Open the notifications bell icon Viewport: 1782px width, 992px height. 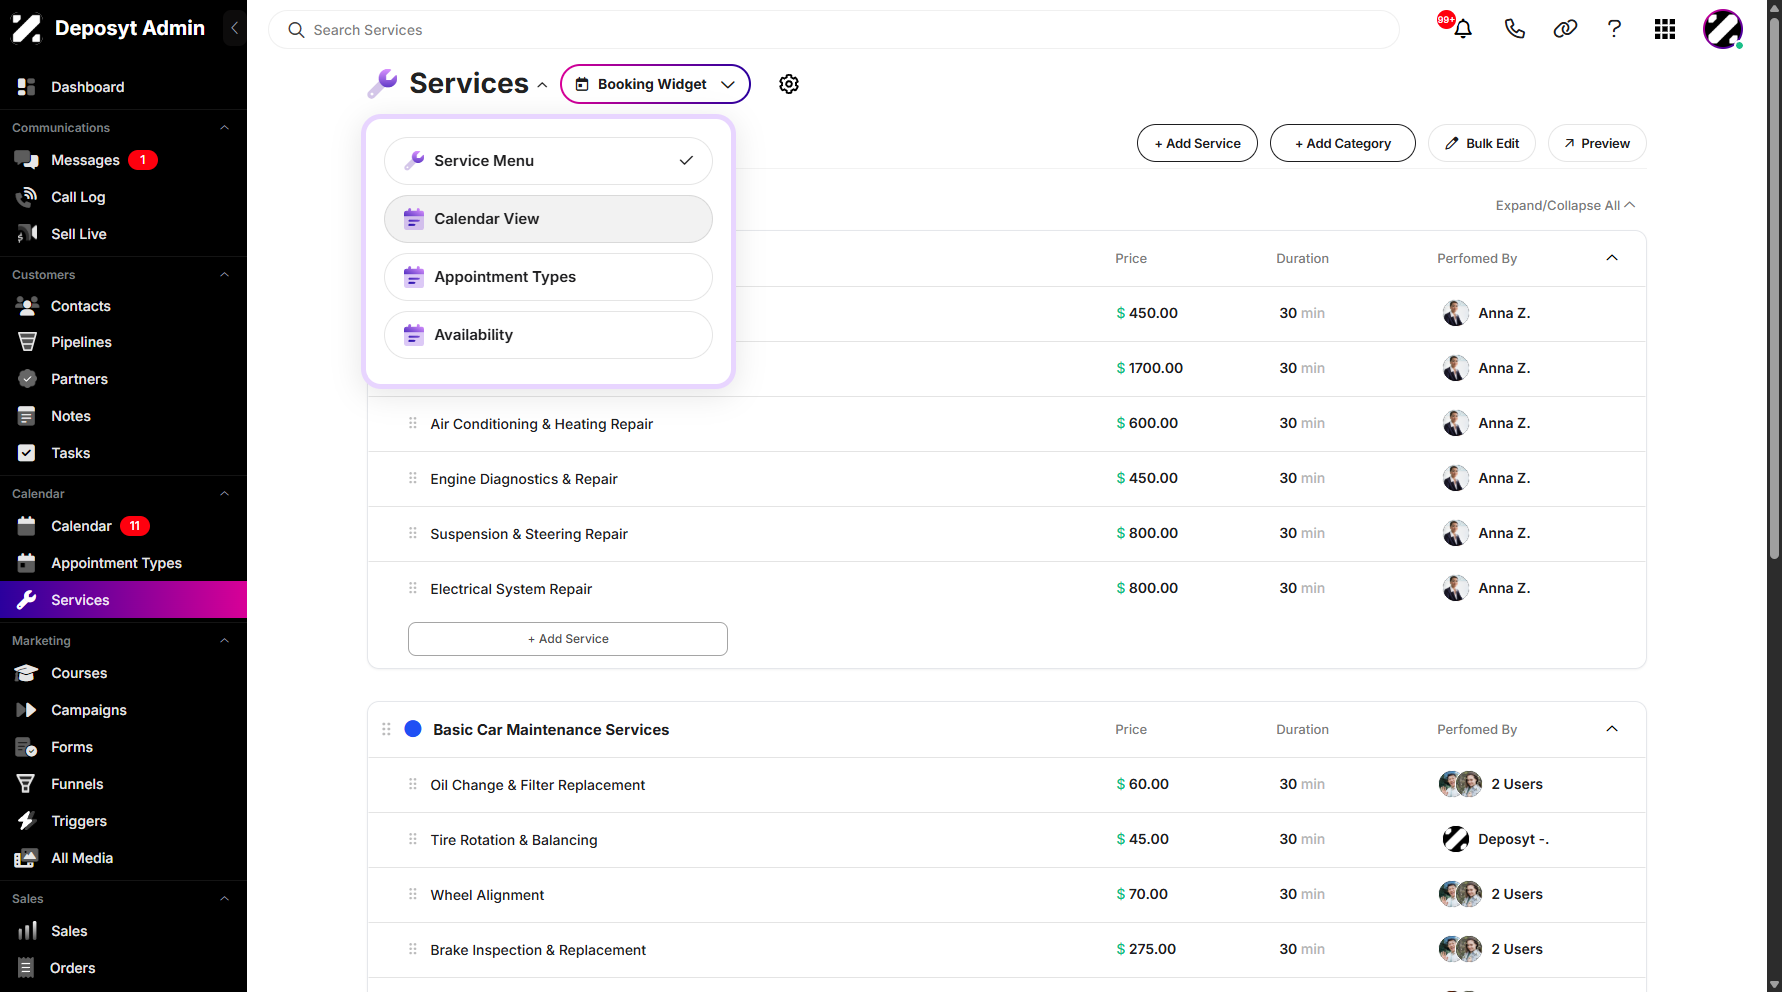[1462, 29]
